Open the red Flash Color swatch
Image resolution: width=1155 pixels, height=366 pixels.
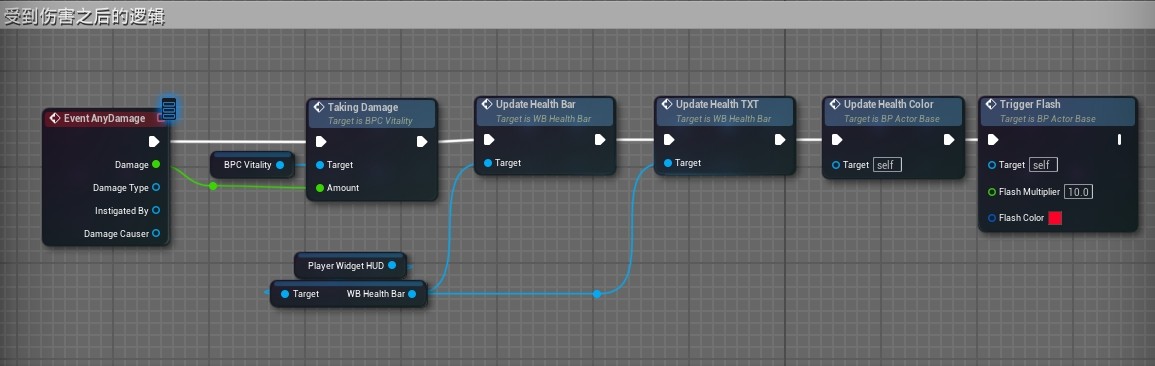click(x=1055, y=218)
